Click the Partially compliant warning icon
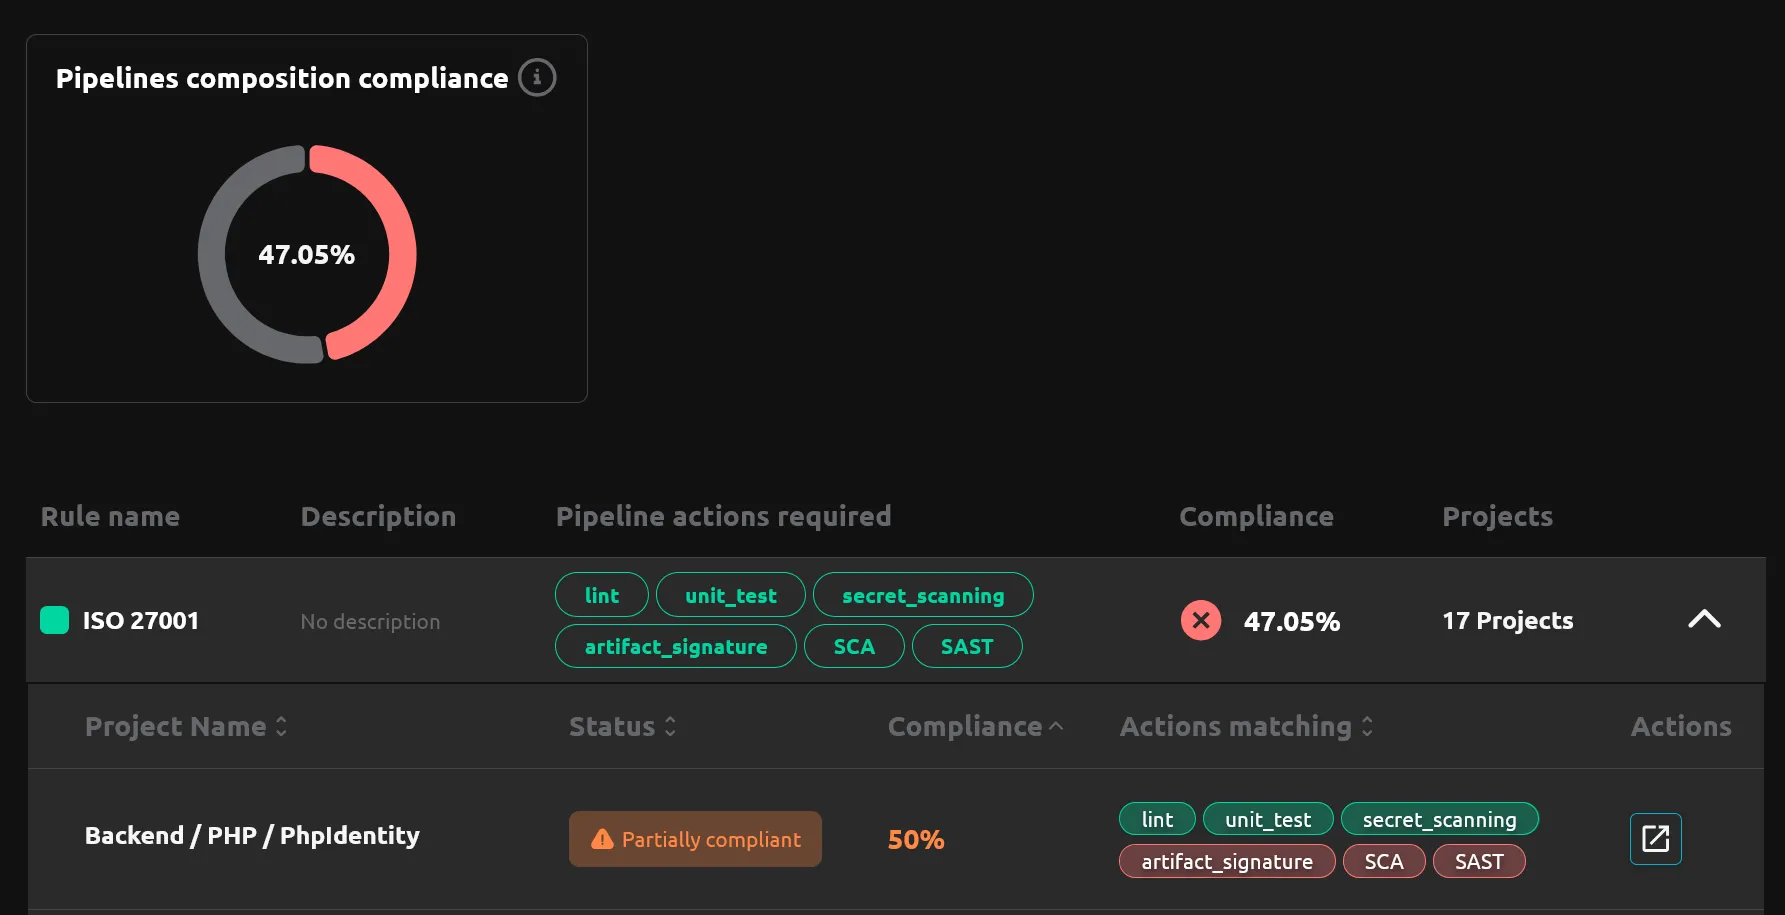 tap(601, 839)
